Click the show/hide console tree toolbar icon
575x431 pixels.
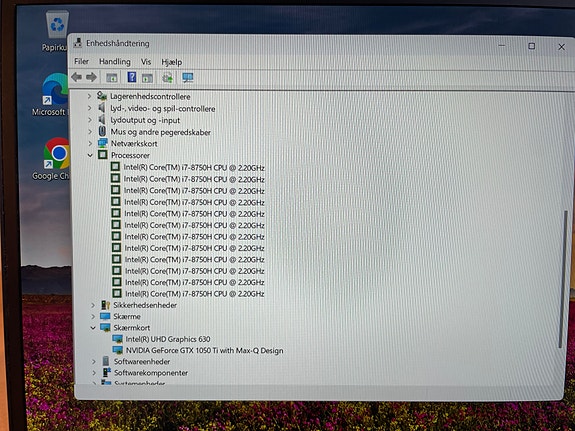pyautogui.click(x=111, y=77)
